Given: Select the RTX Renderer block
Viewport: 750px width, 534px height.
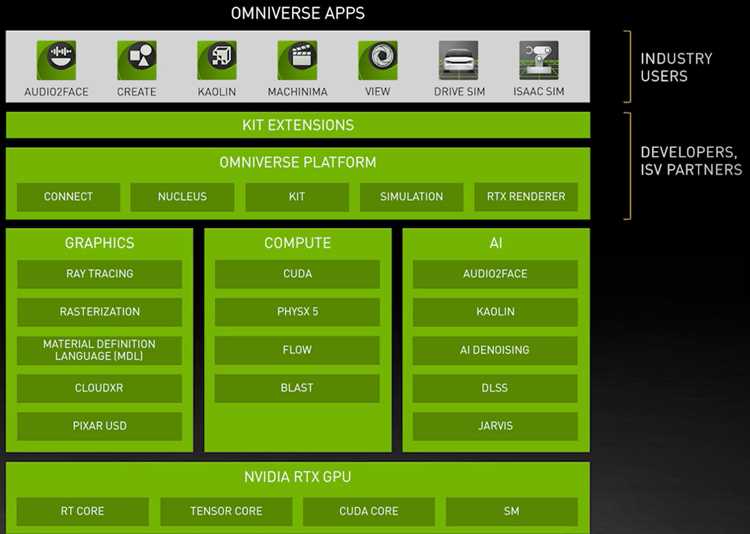Looking at the screenshot, I should pos(526,197).
